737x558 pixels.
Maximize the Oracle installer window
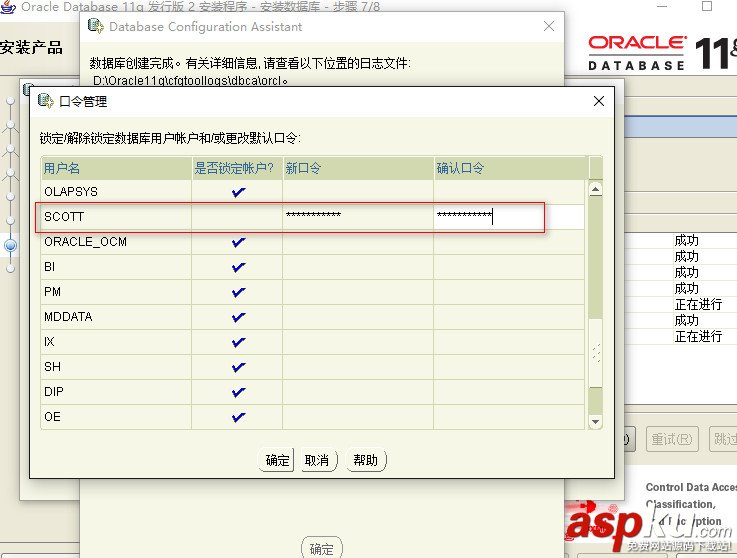click(706, 6)
